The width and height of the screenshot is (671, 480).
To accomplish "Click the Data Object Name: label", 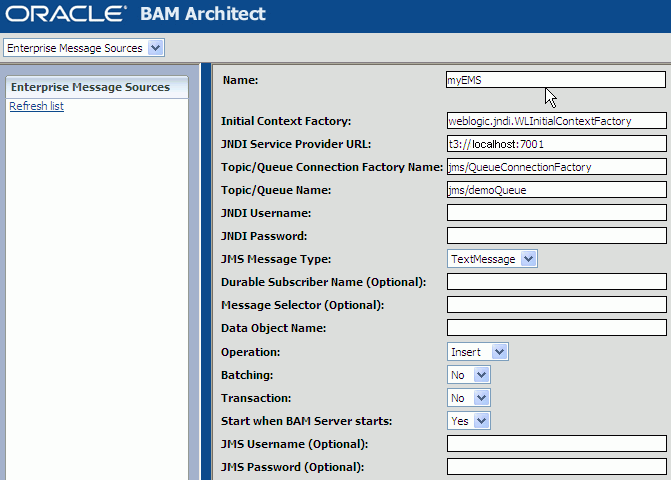I will click(x=273, y=328).
